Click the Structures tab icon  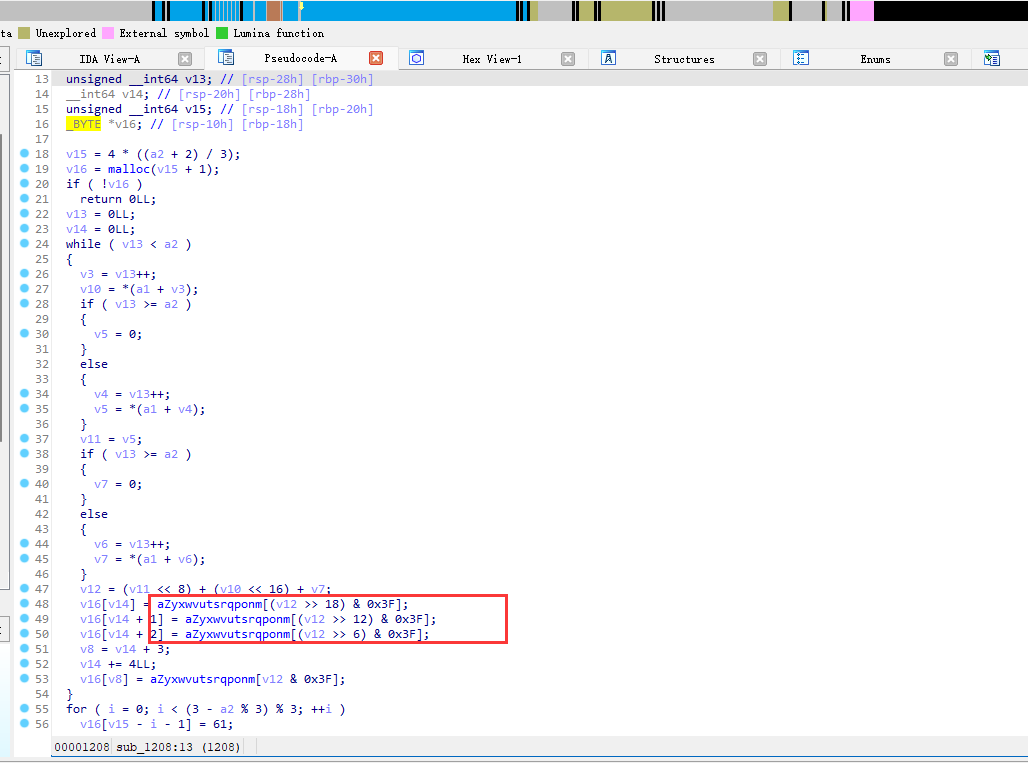pyautogui.click(x=608, y=58)
